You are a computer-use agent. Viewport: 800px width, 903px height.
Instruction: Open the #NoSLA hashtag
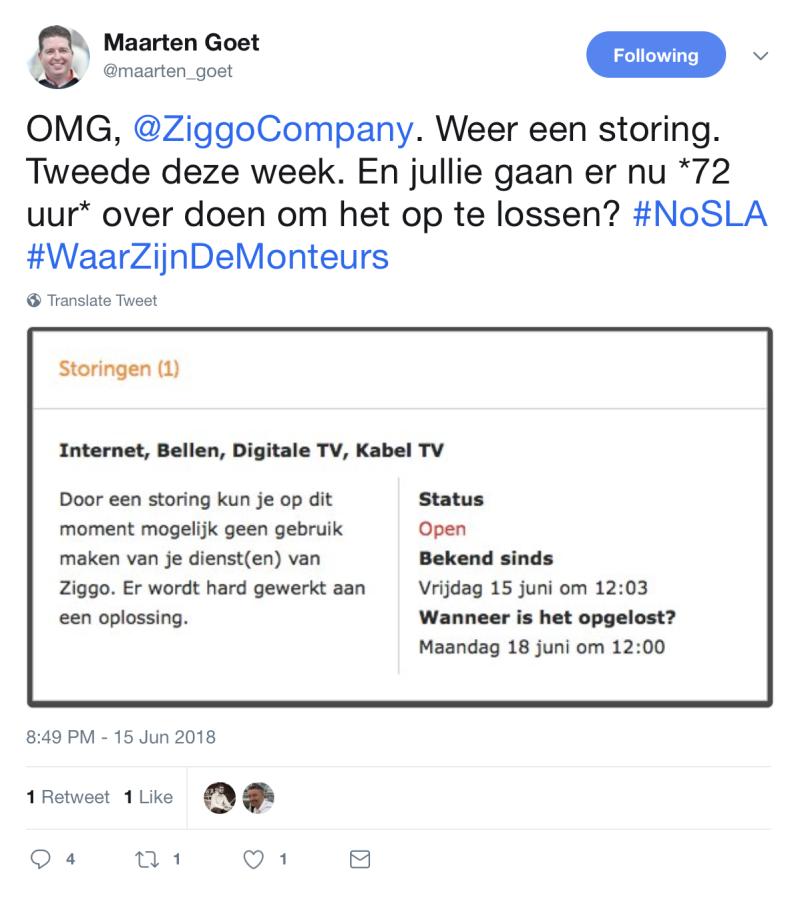(x=700, y=214)
